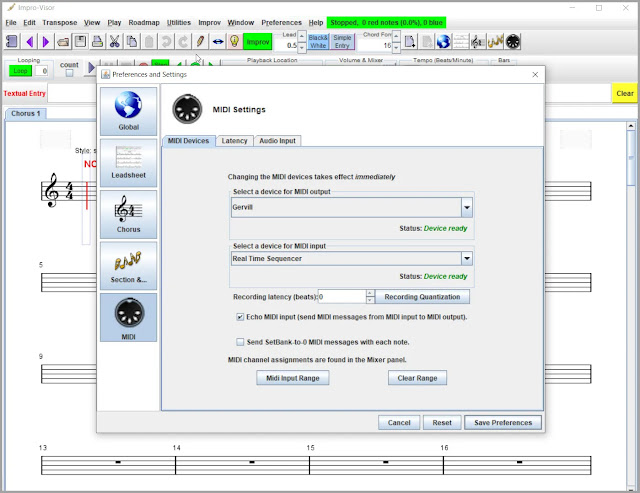Toggle the green Improv button
This screenshot has width=640, height=493.
coord(258,42)
